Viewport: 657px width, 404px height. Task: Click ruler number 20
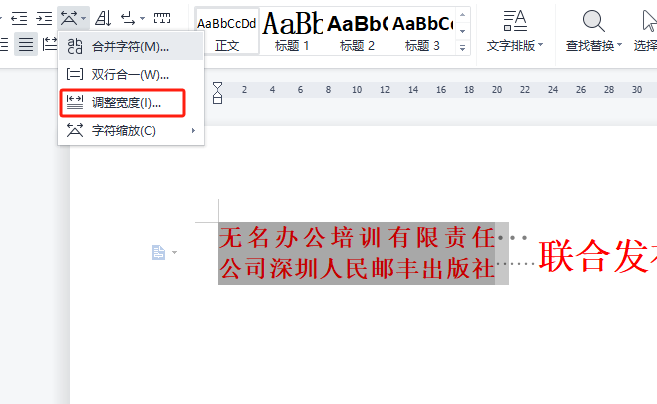(x=497, y=90)
